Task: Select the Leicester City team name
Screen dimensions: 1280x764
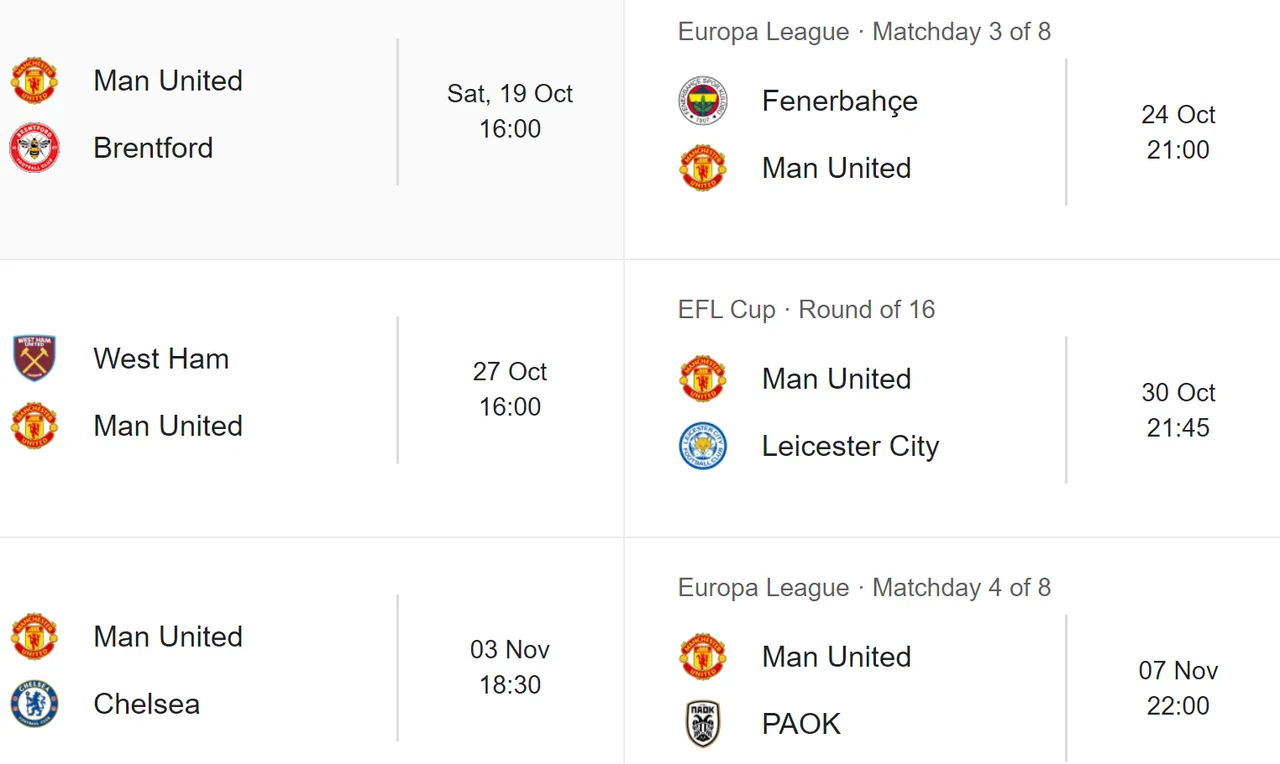Action: coord(851,446)
